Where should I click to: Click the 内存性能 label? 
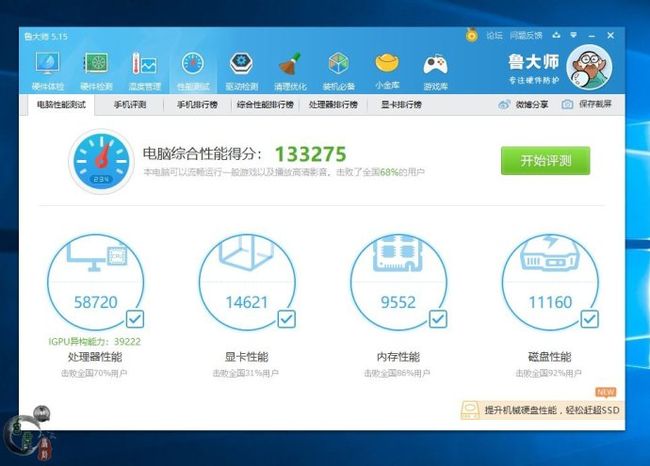click(x=398, y=357)
